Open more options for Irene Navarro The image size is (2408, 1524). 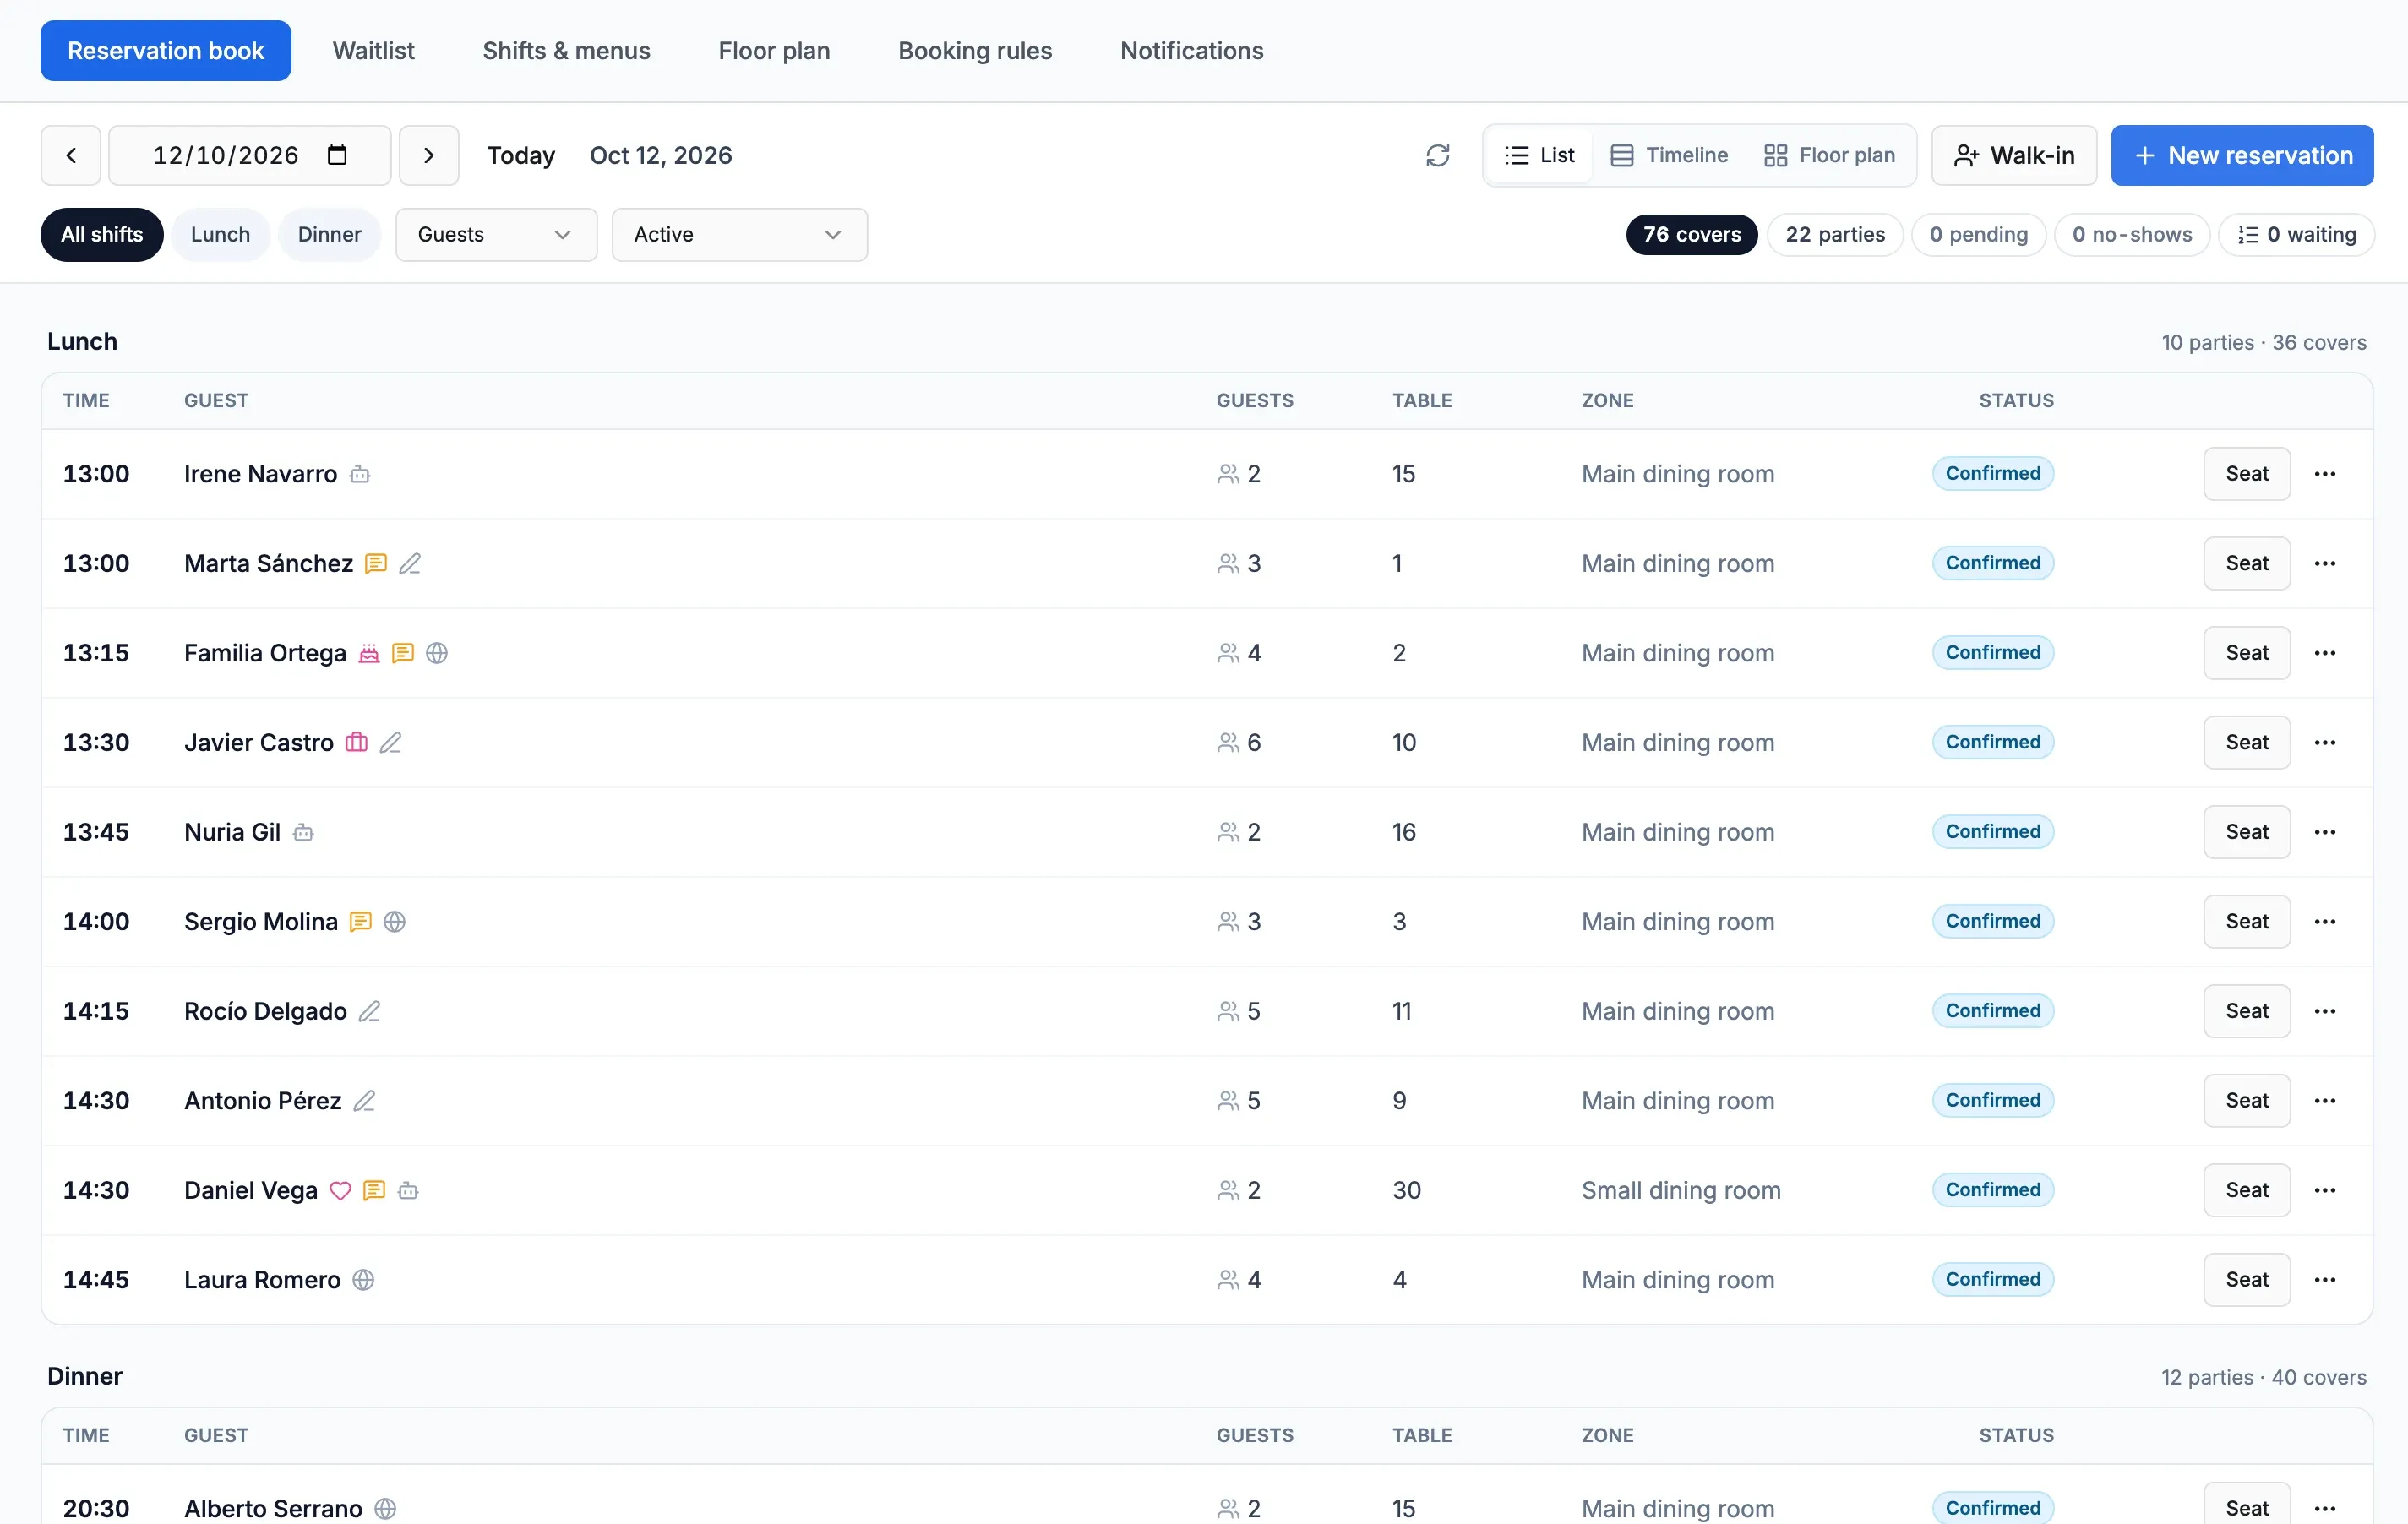(2325, 474)
